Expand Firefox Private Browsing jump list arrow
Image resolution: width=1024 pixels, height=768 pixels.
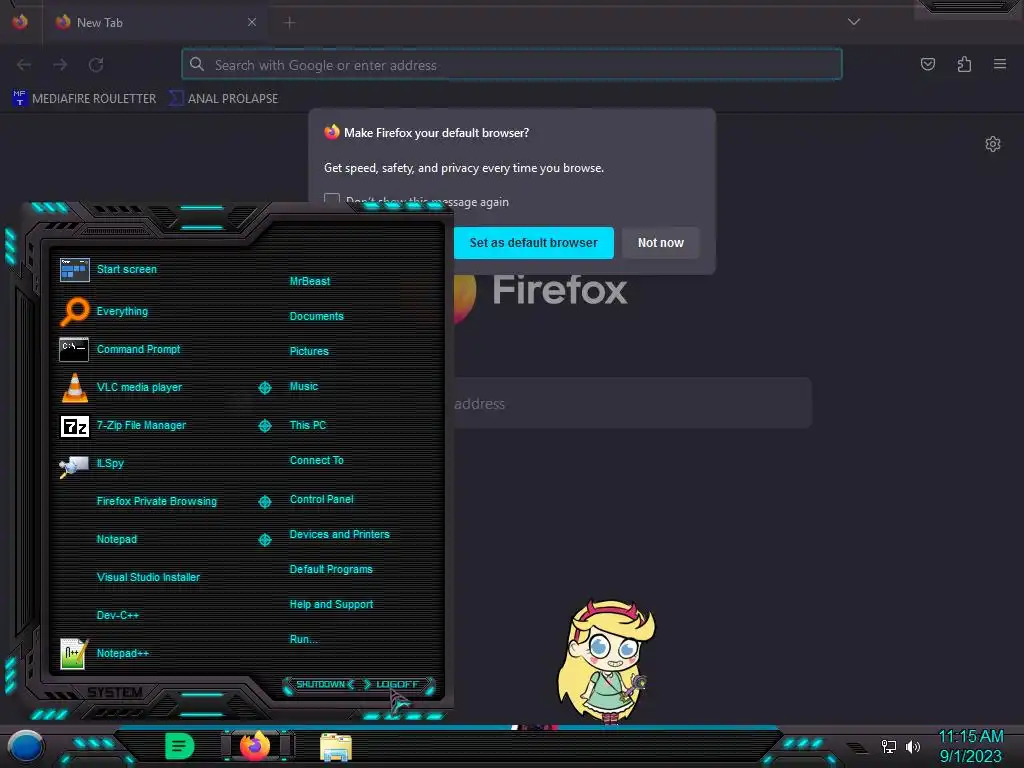264,502
